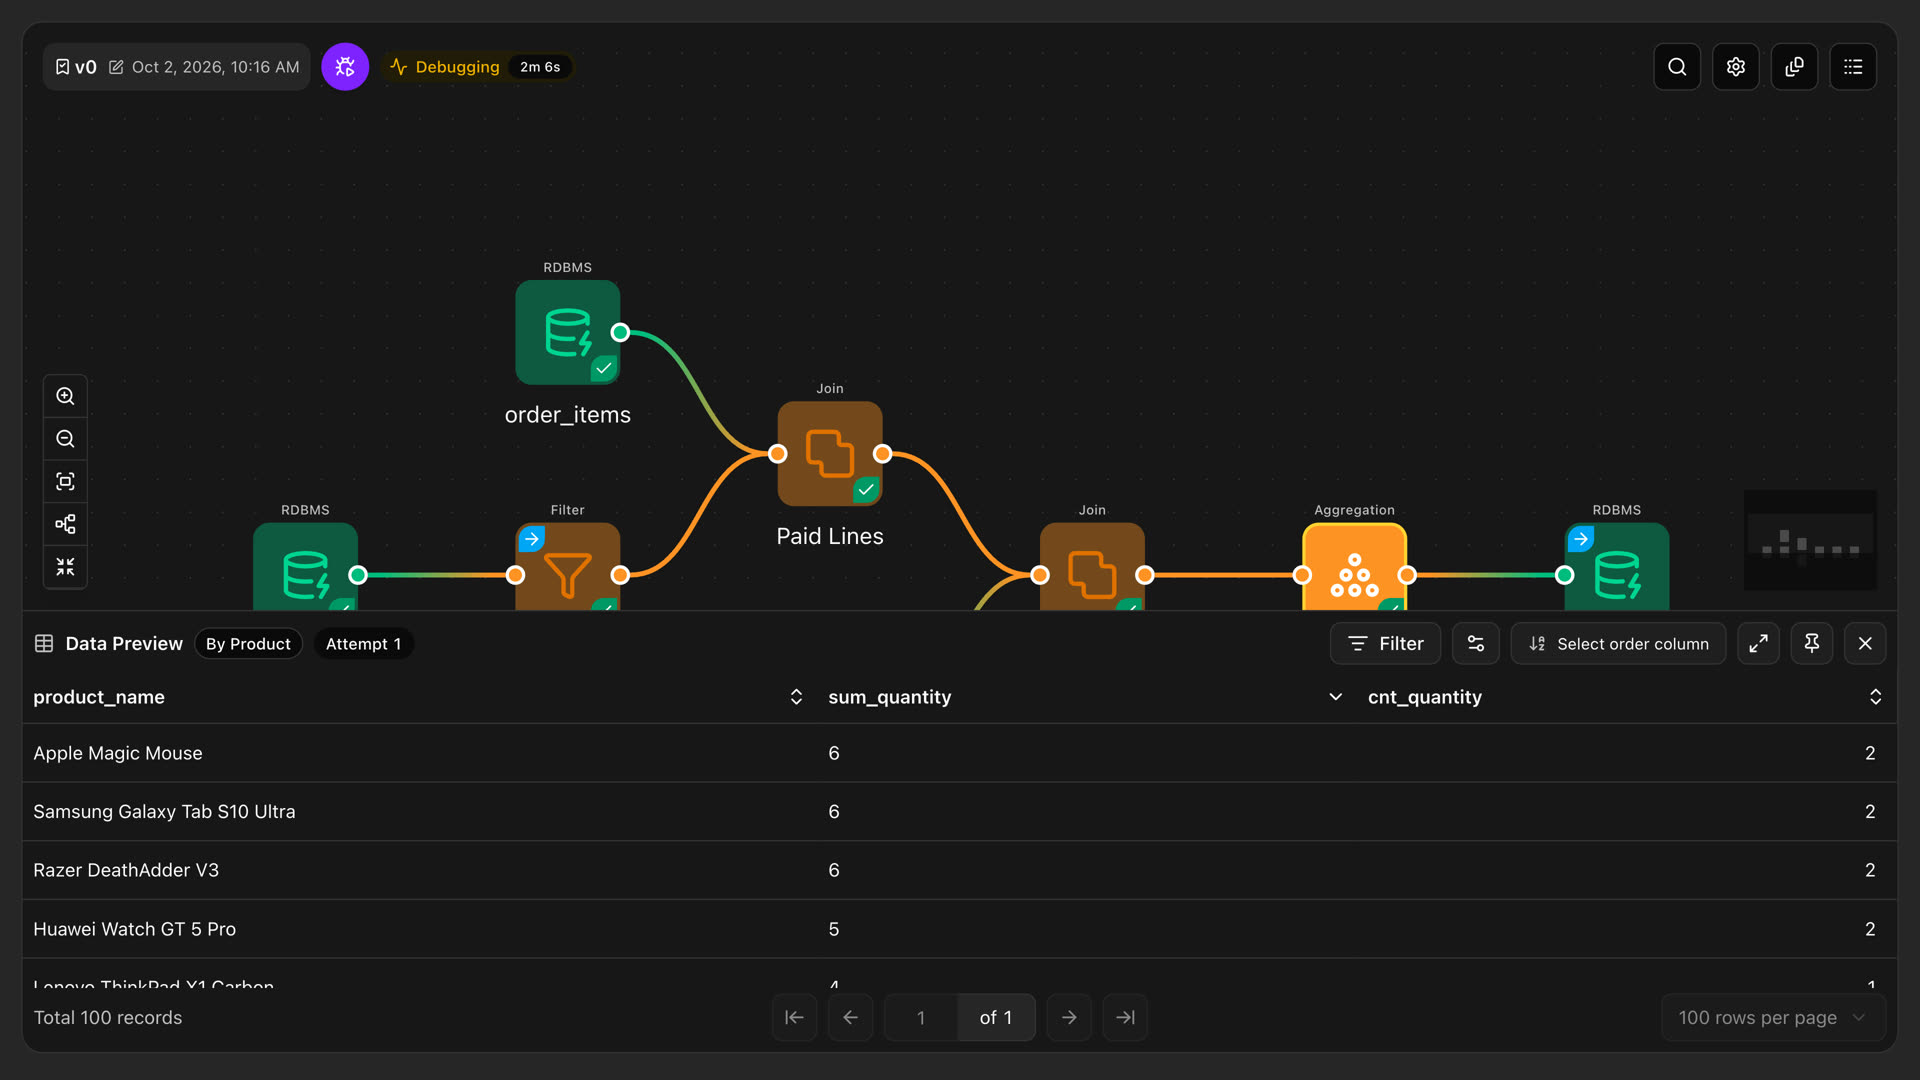The width and height of the screenshot is (1920, 1080).
Task: Click the zoom out canvas icon
Action: 65,439
